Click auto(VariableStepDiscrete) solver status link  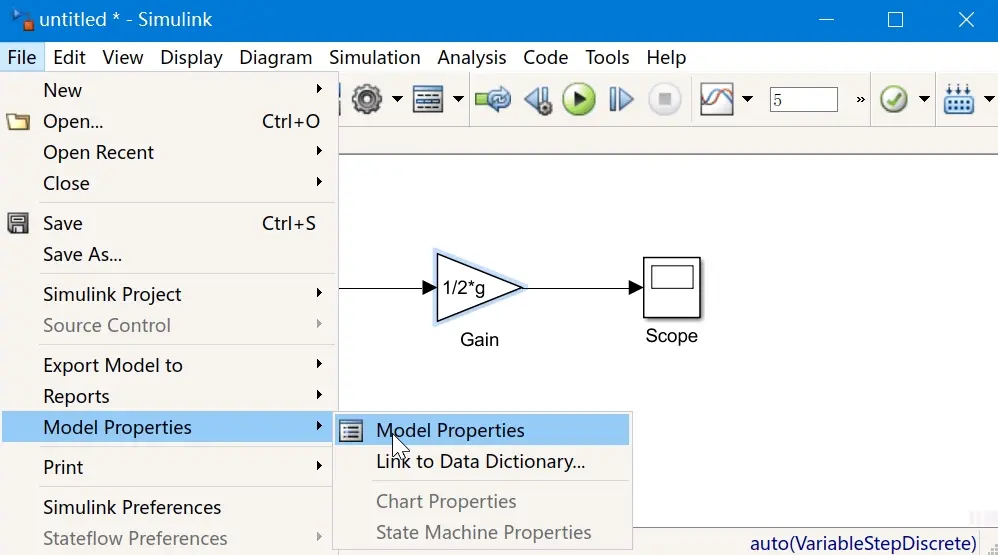(x=863, y=544)
